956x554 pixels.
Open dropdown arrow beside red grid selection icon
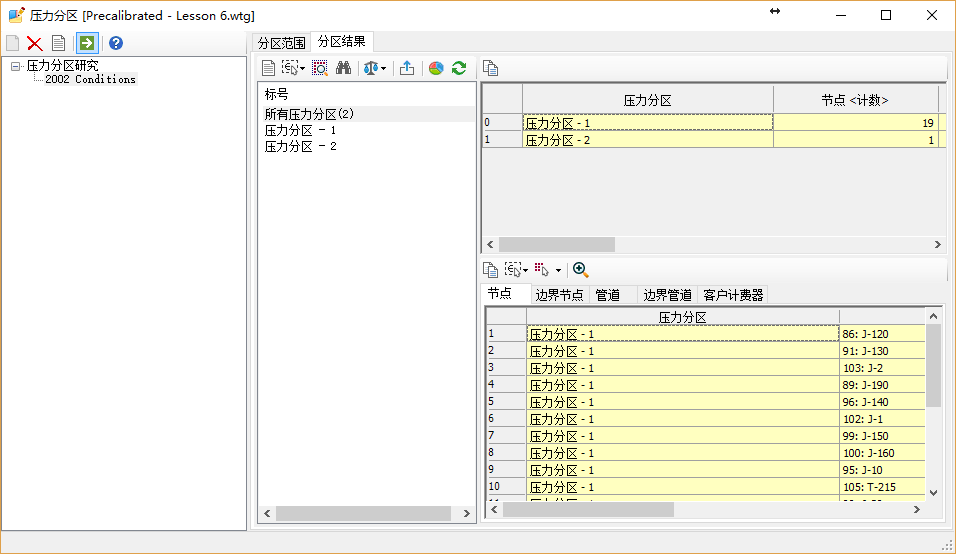(558, 270)
